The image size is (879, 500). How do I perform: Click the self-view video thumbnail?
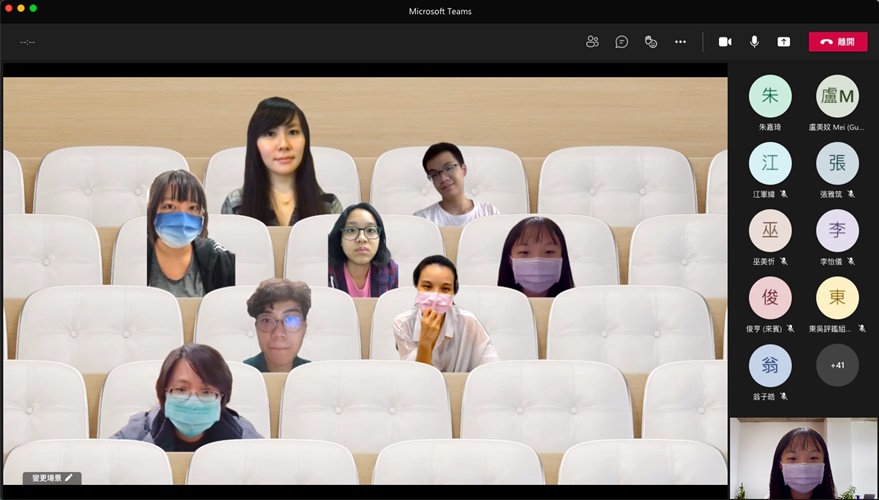[803, 459]
